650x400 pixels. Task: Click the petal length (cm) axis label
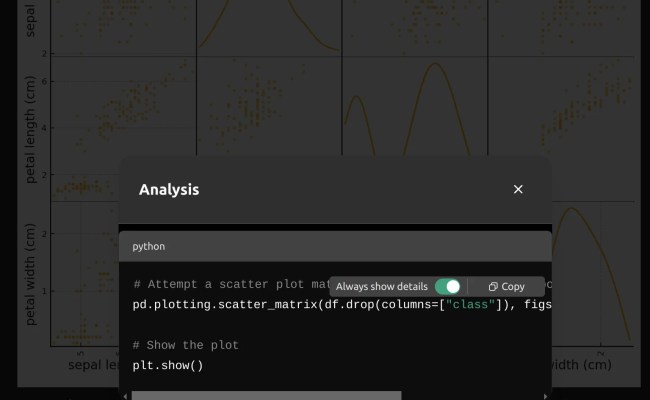coord(30,129)
